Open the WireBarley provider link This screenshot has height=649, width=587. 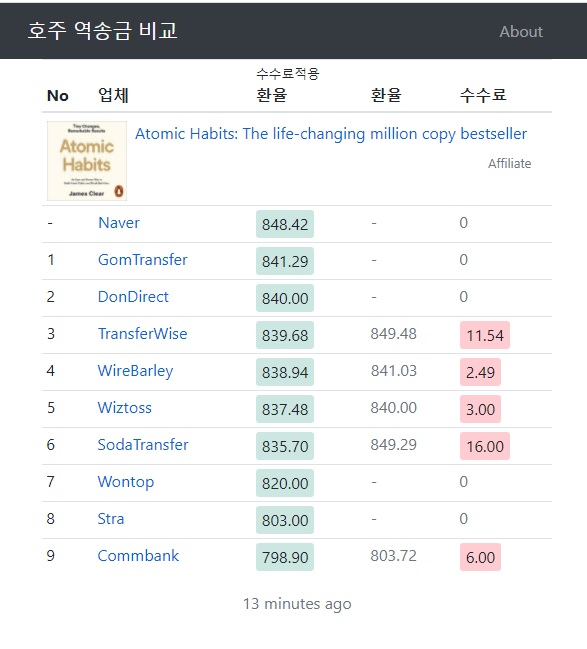135,371
